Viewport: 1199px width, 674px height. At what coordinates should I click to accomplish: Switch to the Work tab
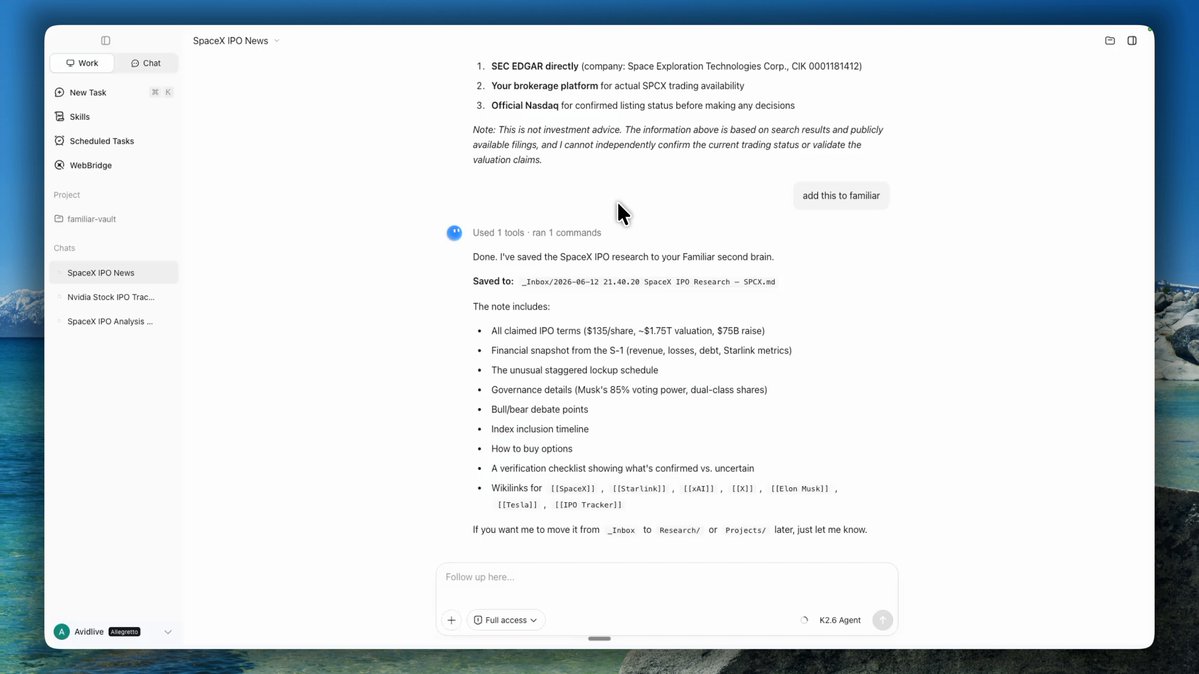pyautogui.click(x=82, y=63)
